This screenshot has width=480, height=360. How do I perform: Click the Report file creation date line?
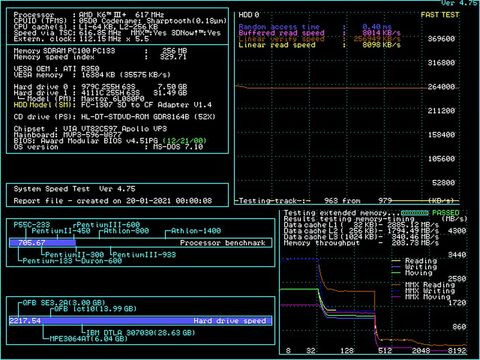pyautogui.click(x=113, y=201)
